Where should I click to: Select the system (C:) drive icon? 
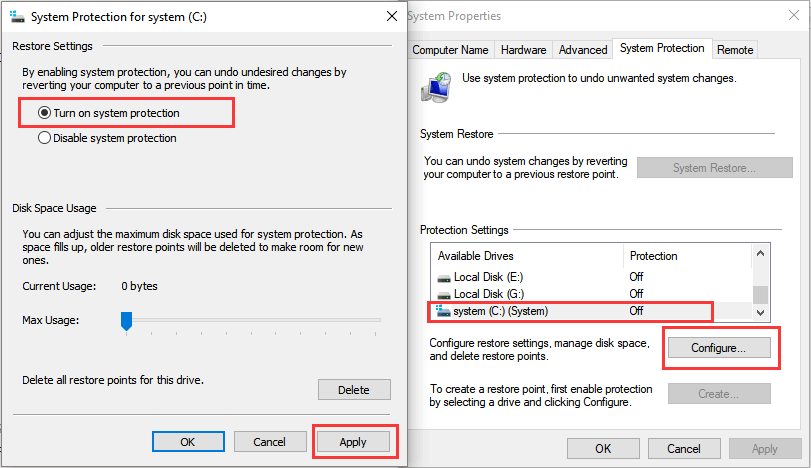click(x=445, y=312)
